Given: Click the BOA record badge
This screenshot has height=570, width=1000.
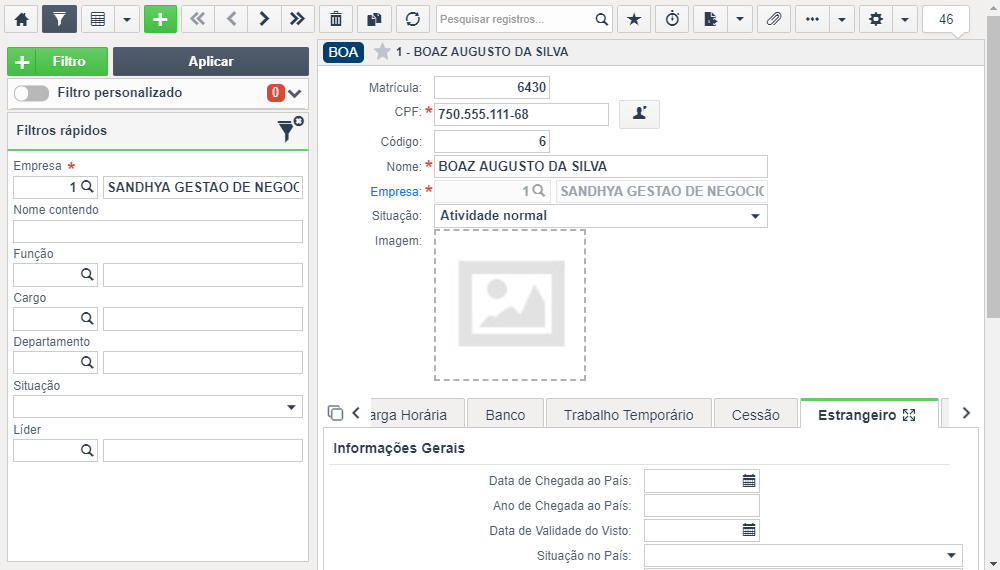Looking at the screenshot, I should click(343, 52).
